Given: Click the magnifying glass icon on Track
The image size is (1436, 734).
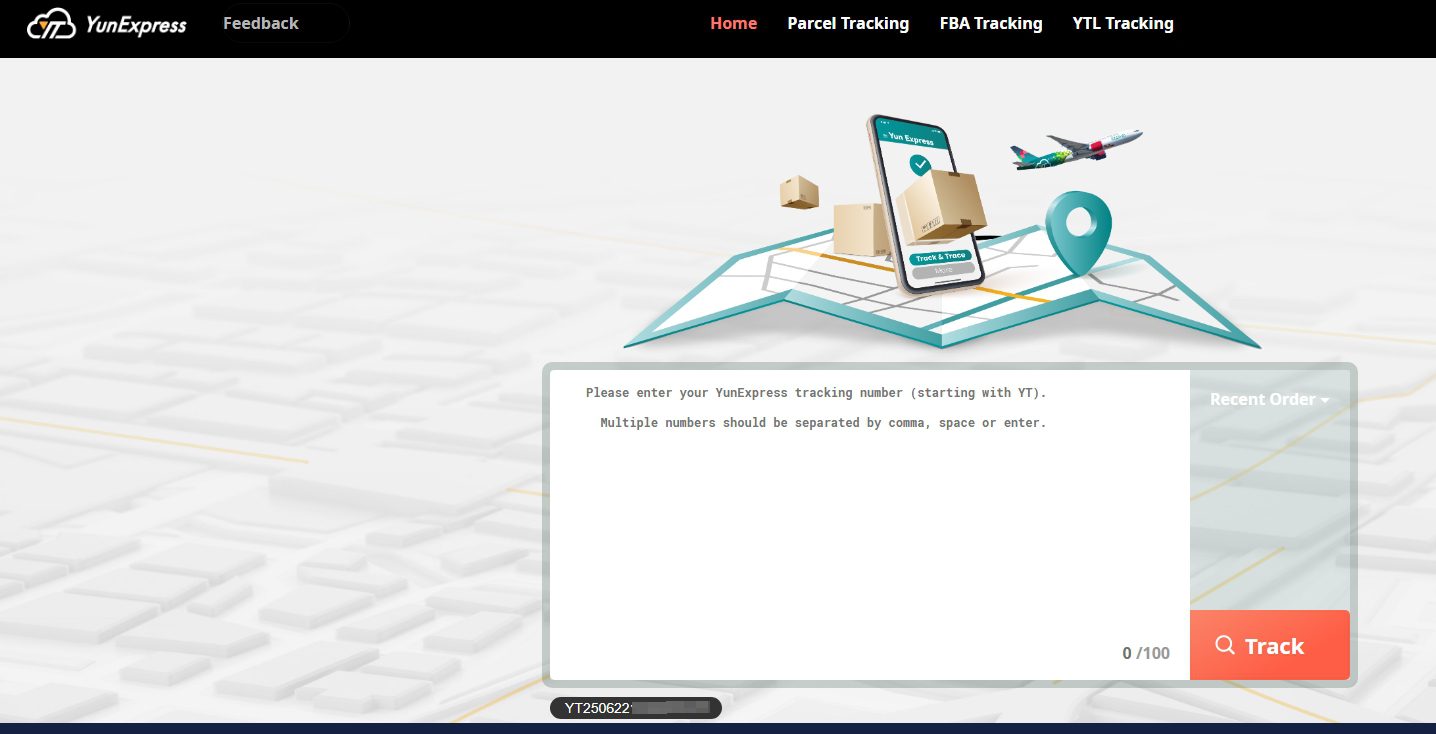Looking at the screenshot, I should [x=1224, y=645].
